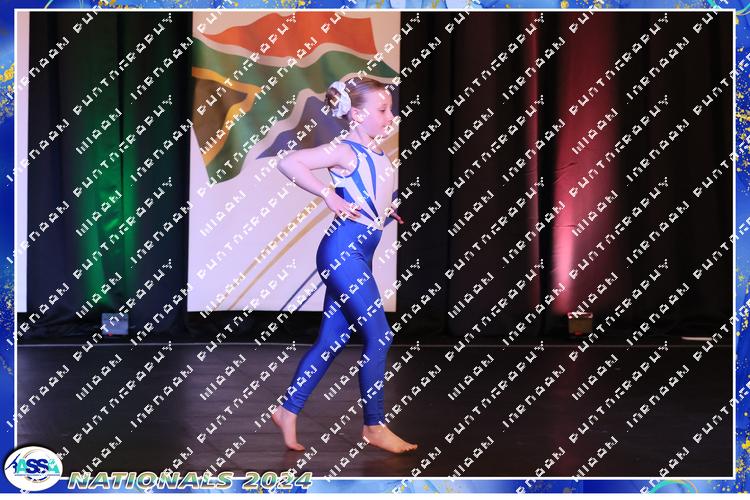Click the ASSA logo badge
This screenshot has width=750, height=500.
point(32,467)
